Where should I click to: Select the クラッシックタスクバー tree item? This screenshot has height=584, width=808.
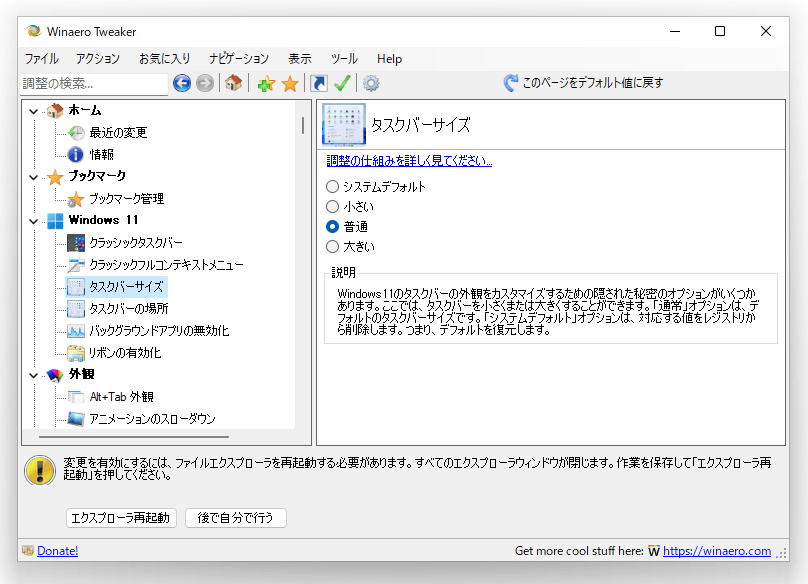pos(136,243)
